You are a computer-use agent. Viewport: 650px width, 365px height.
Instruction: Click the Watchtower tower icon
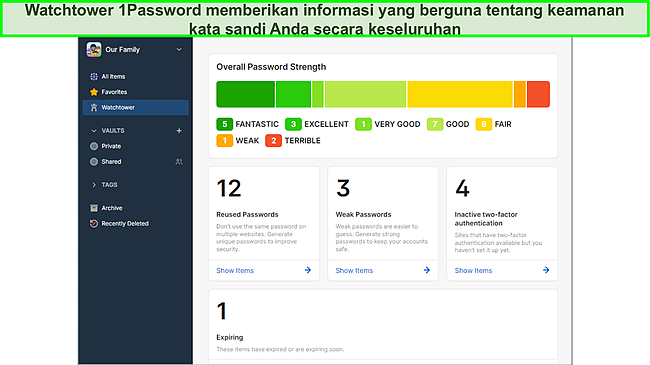94,107
